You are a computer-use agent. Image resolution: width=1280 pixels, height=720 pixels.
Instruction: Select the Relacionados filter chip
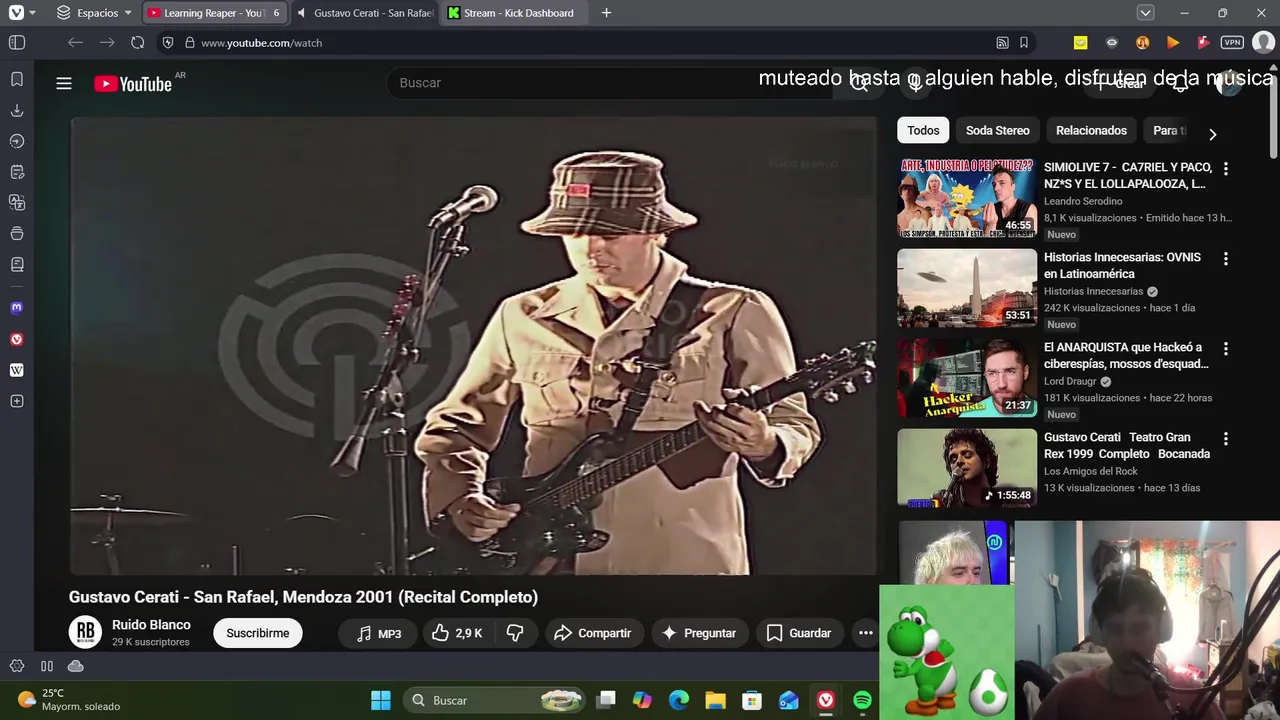point(1091,130)
